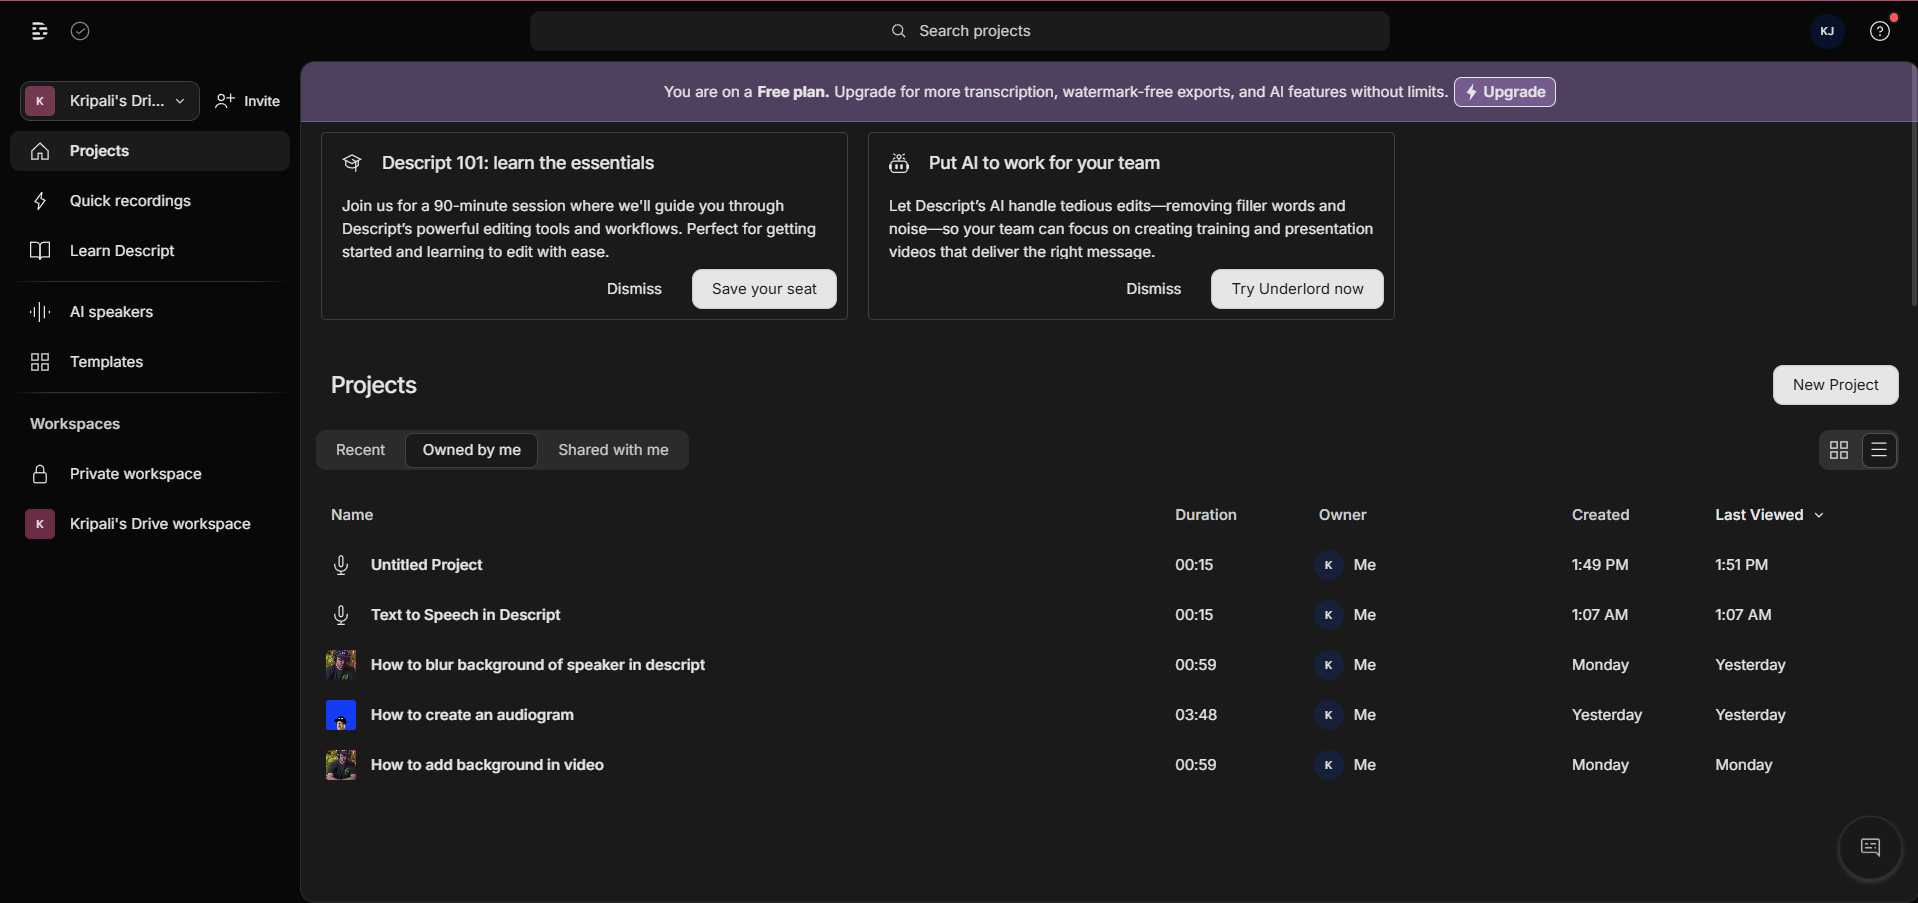
Task: Select the Recent projects tab
Action: [360, 450]
